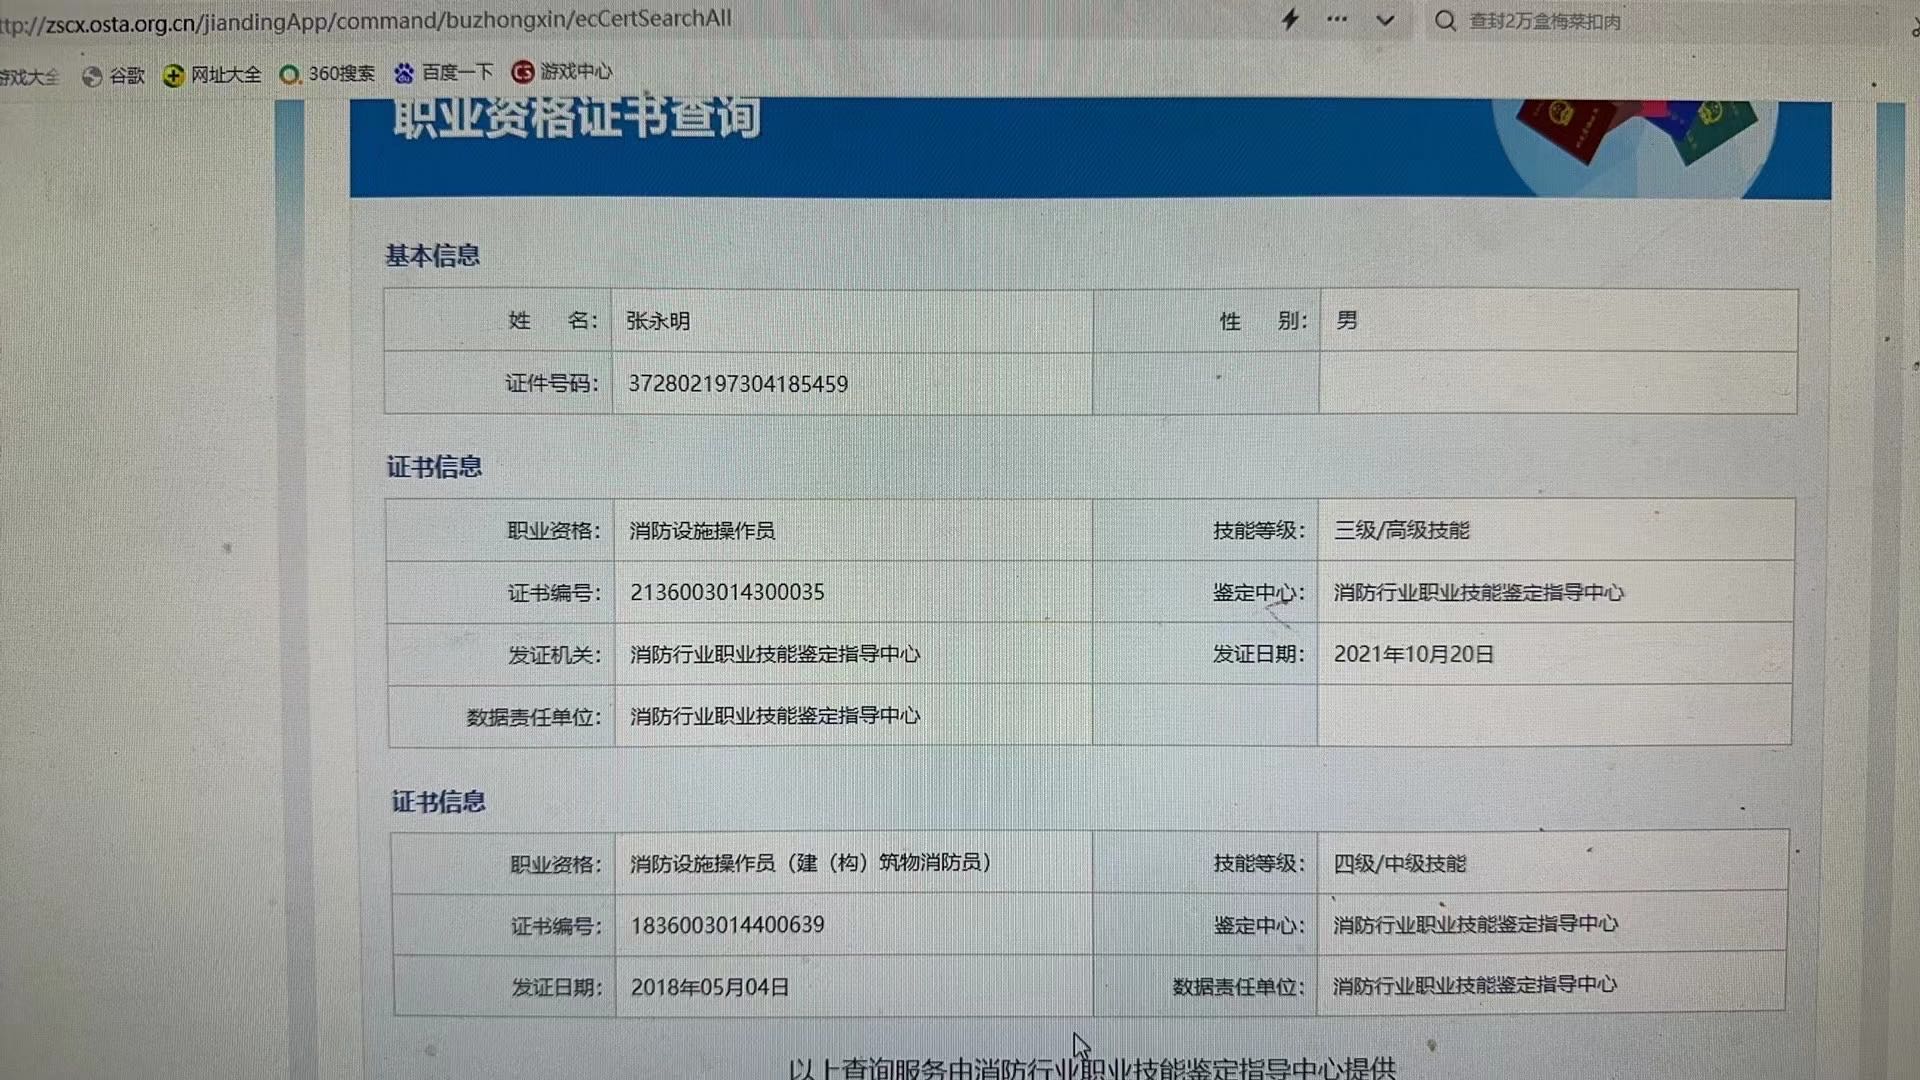Viewport: 1920px width, 1080px height.
Task: Click the 游戏大全 bookmark link
Action: 28,77
